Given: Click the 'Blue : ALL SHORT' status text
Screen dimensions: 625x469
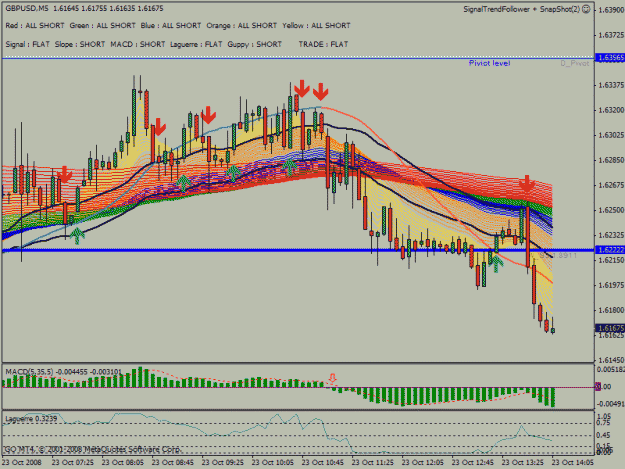Looking at the screenshot, I should (171, 26).
